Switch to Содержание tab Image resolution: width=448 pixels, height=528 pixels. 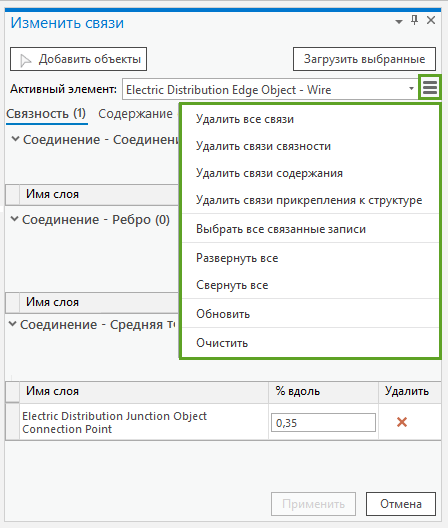tap(135, 114)
